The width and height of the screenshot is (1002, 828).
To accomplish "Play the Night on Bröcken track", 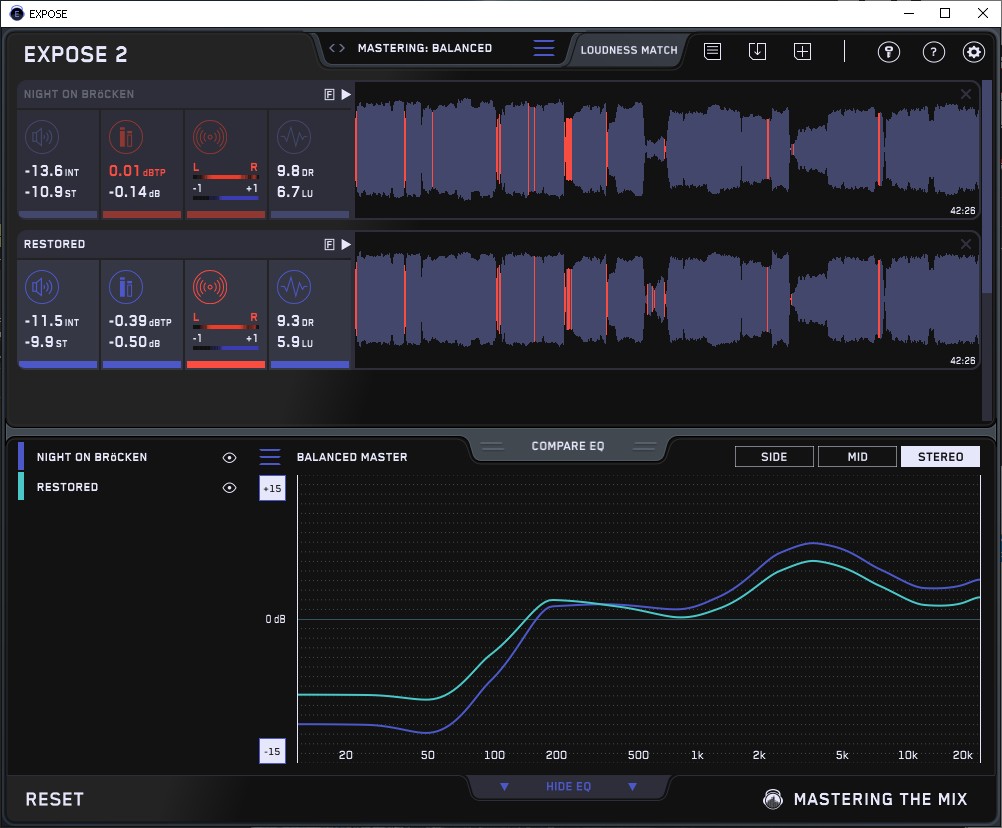I will click(346, 95).
